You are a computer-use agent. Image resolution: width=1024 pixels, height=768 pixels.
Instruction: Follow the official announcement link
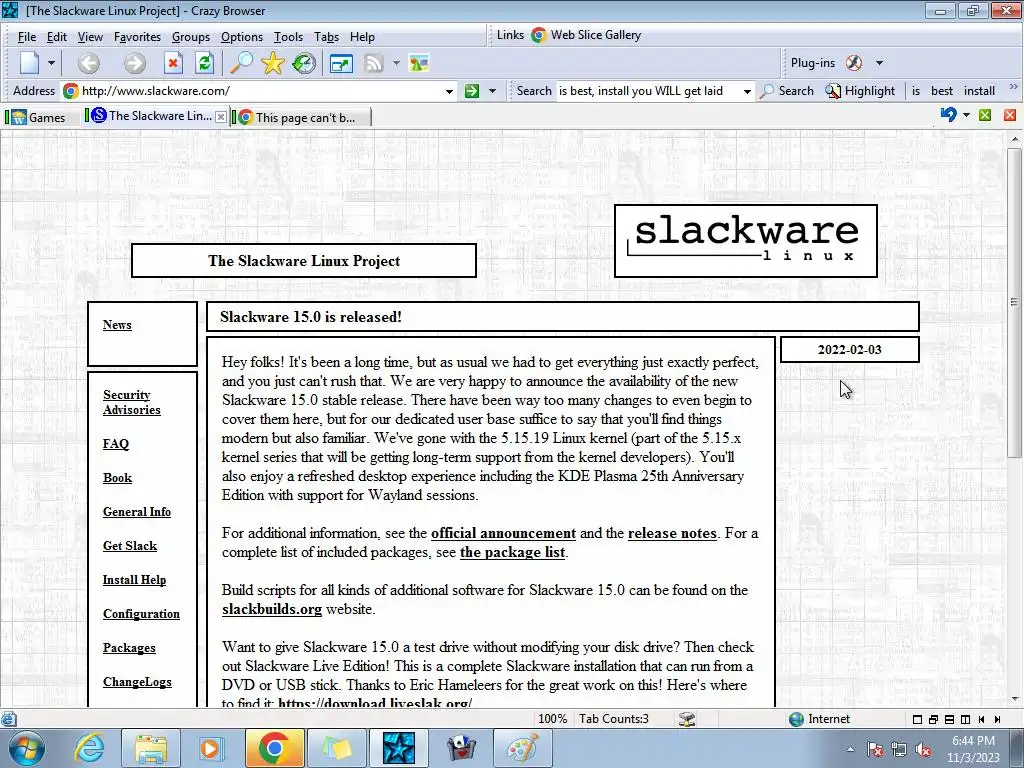(x=504, y=533)
